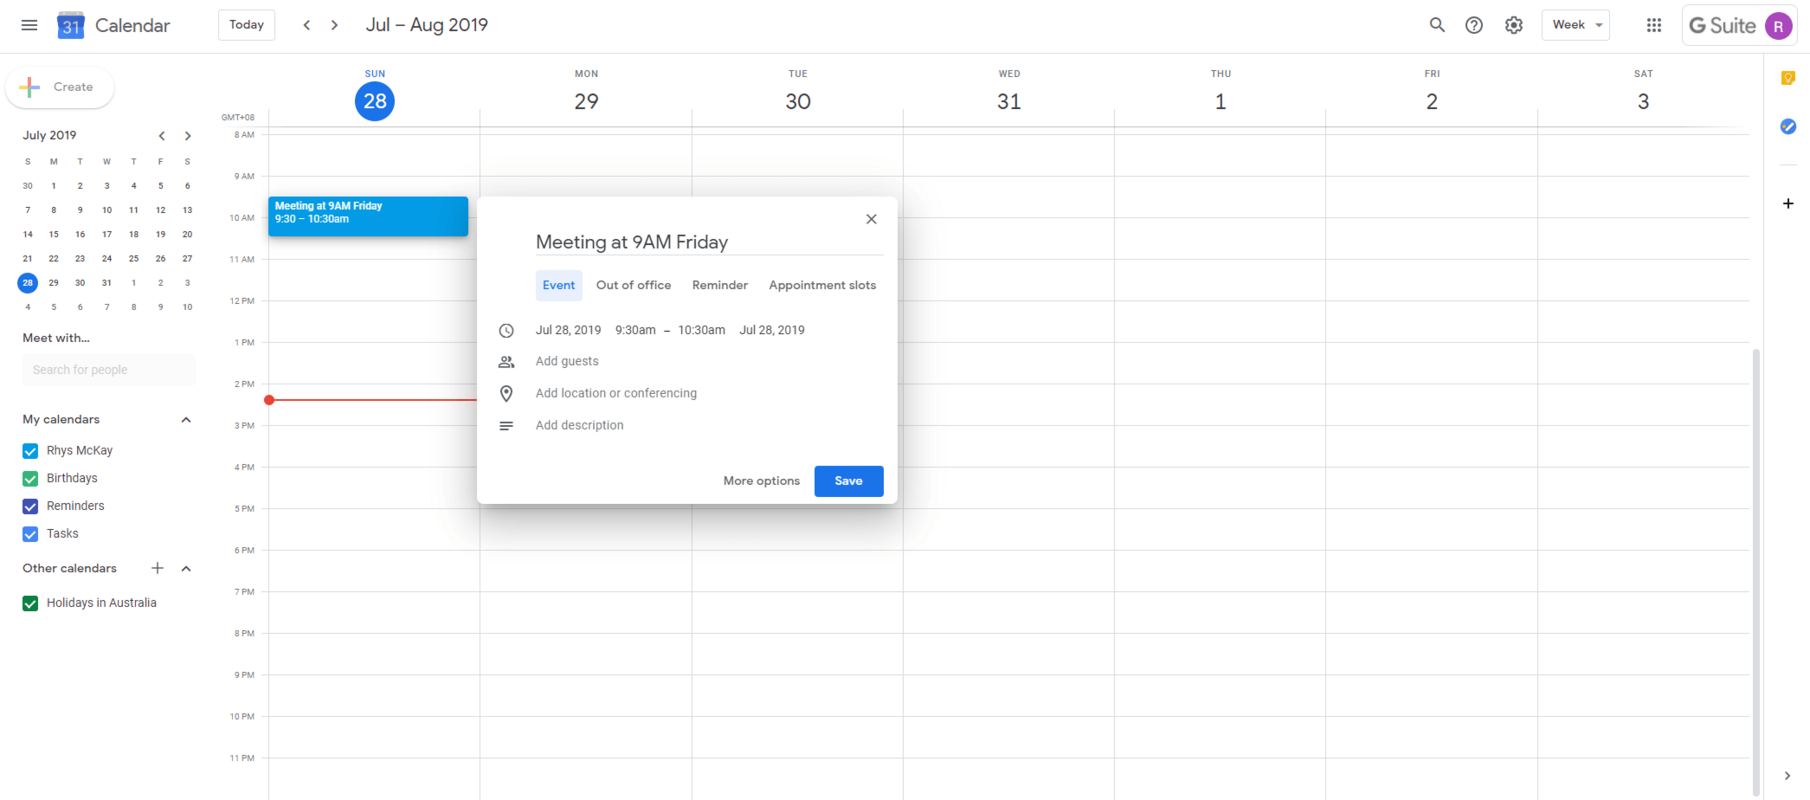Toggle the Rhys McKay calendar checkbox
The height and width of the screenshot is (800, 1810).
[x=30, y=451]
